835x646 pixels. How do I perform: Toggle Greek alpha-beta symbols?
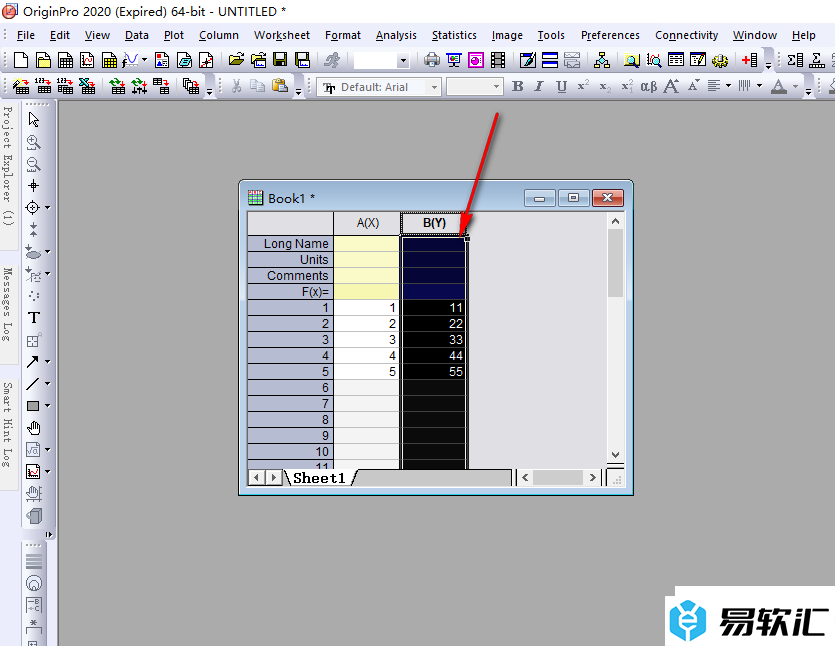tap(649, 86)
